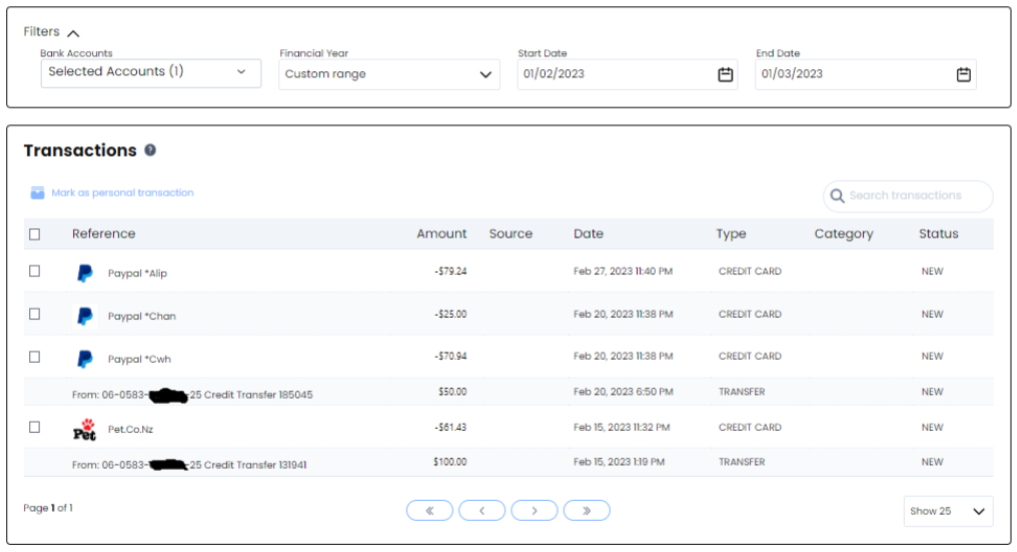Image resolution: width=1017 pixels, height=552 pixels.
Task: Click the End Date input field
Action: tap(865, 74)
